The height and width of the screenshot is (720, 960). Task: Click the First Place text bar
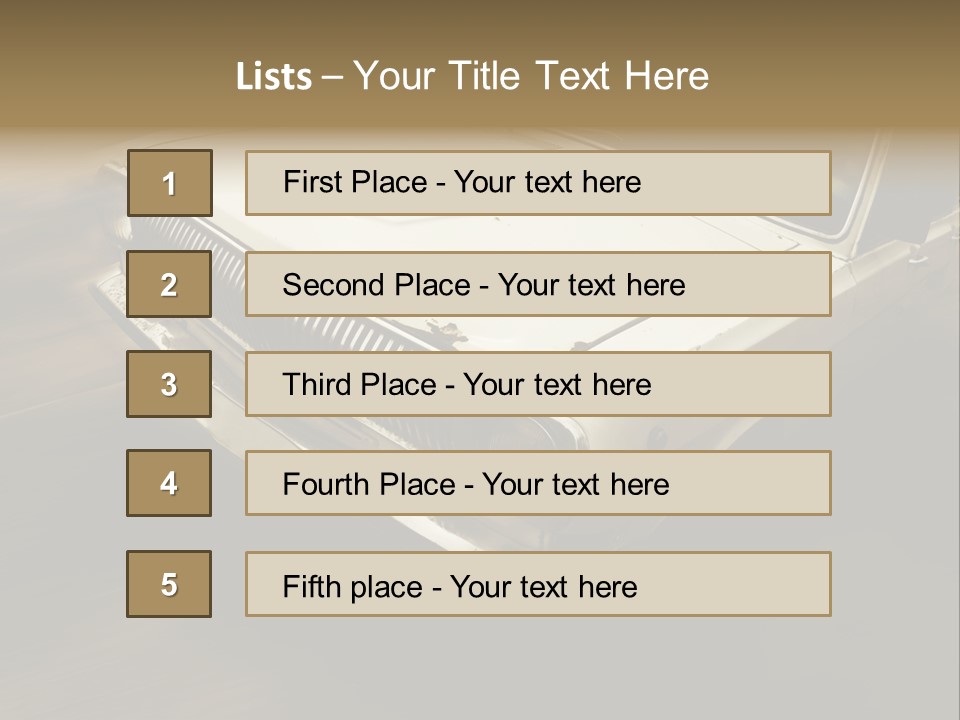(x=538, y=183)
